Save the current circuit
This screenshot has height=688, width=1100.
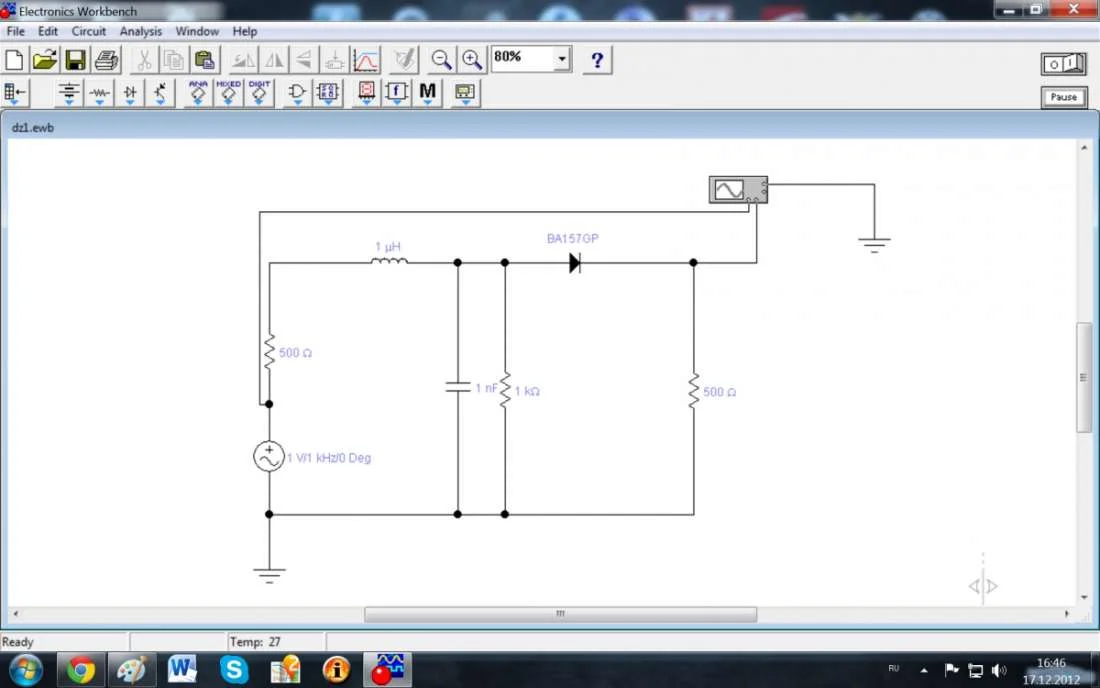[75, 60]
